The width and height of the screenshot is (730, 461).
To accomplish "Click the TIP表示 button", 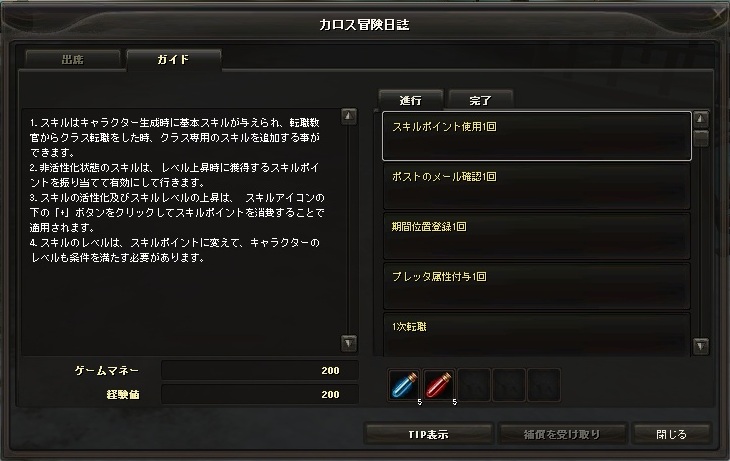I will pos(428,434).
